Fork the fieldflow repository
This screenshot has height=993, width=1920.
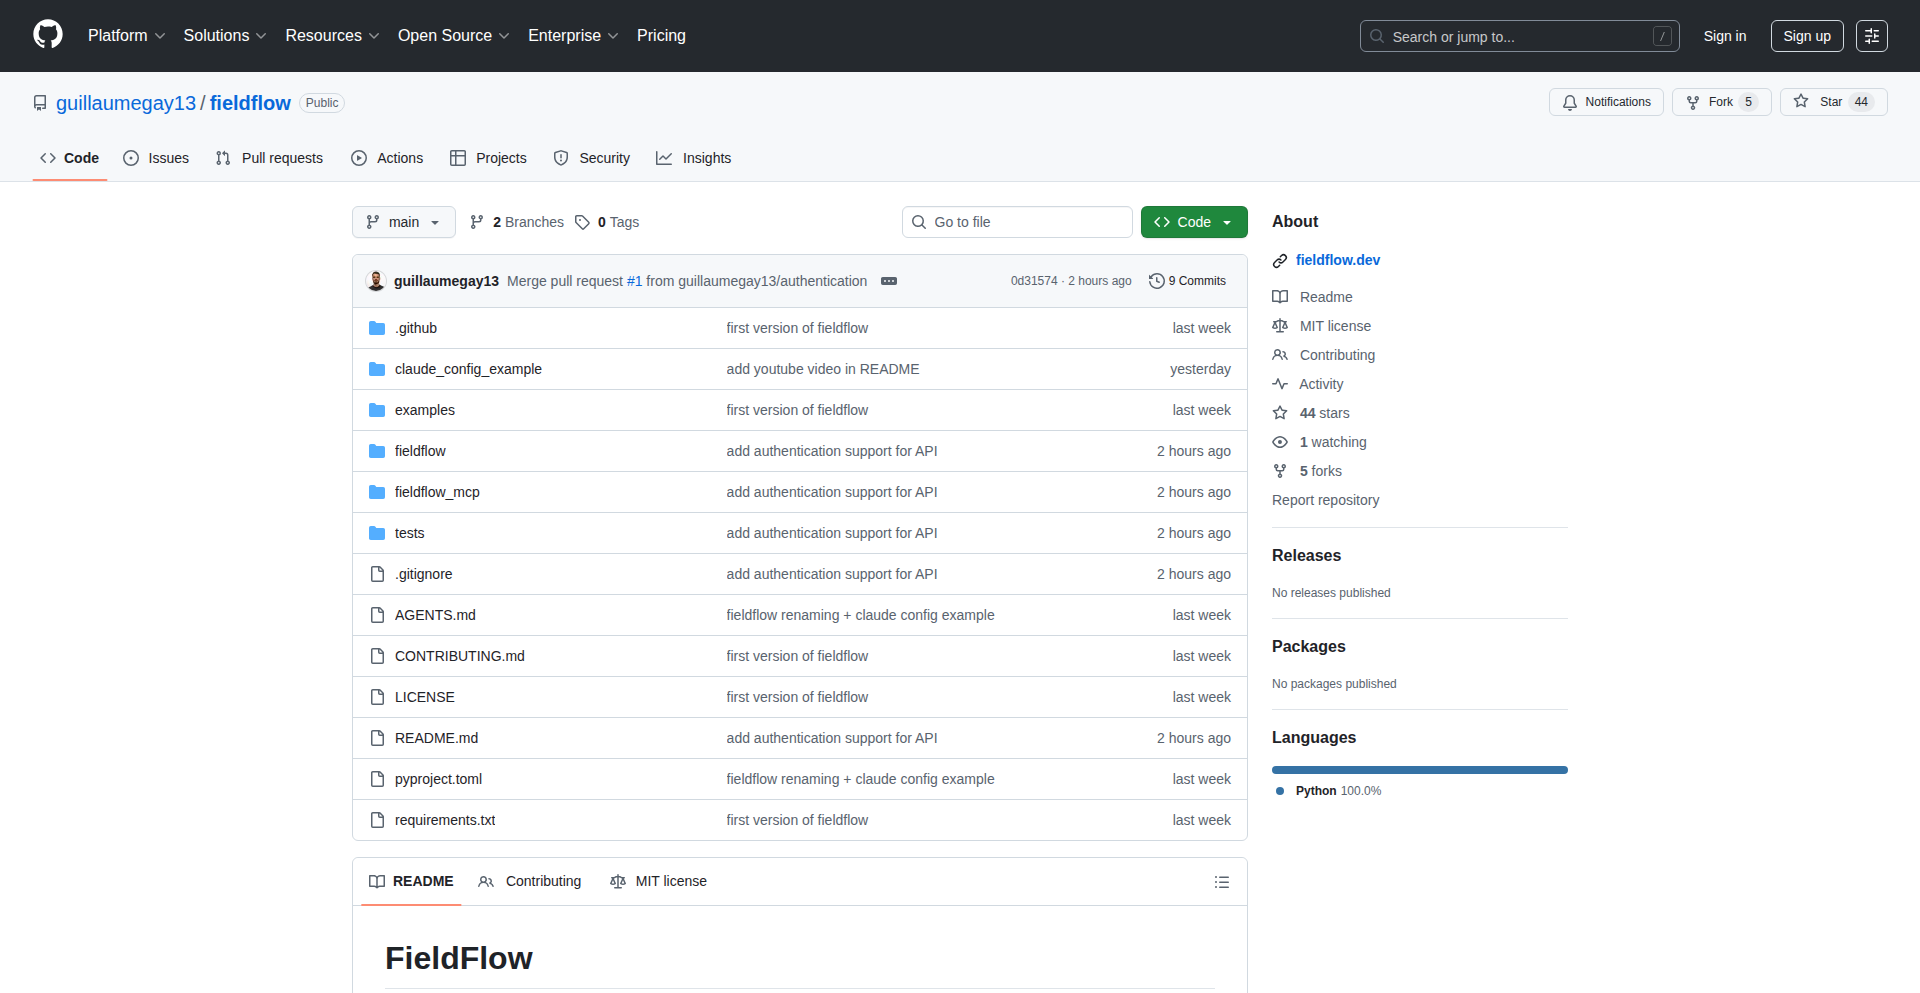(1721, 102)
